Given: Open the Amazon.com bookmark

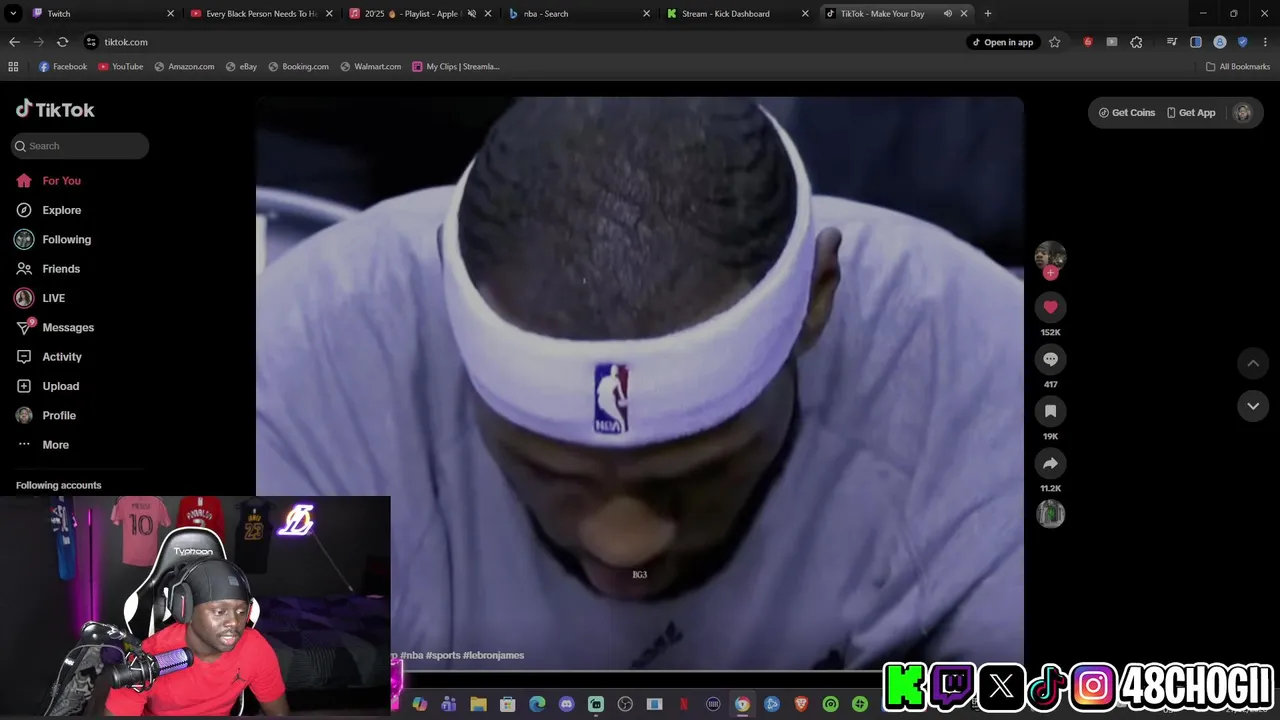Looking at the screenshot, I should [x=184, y=67].
